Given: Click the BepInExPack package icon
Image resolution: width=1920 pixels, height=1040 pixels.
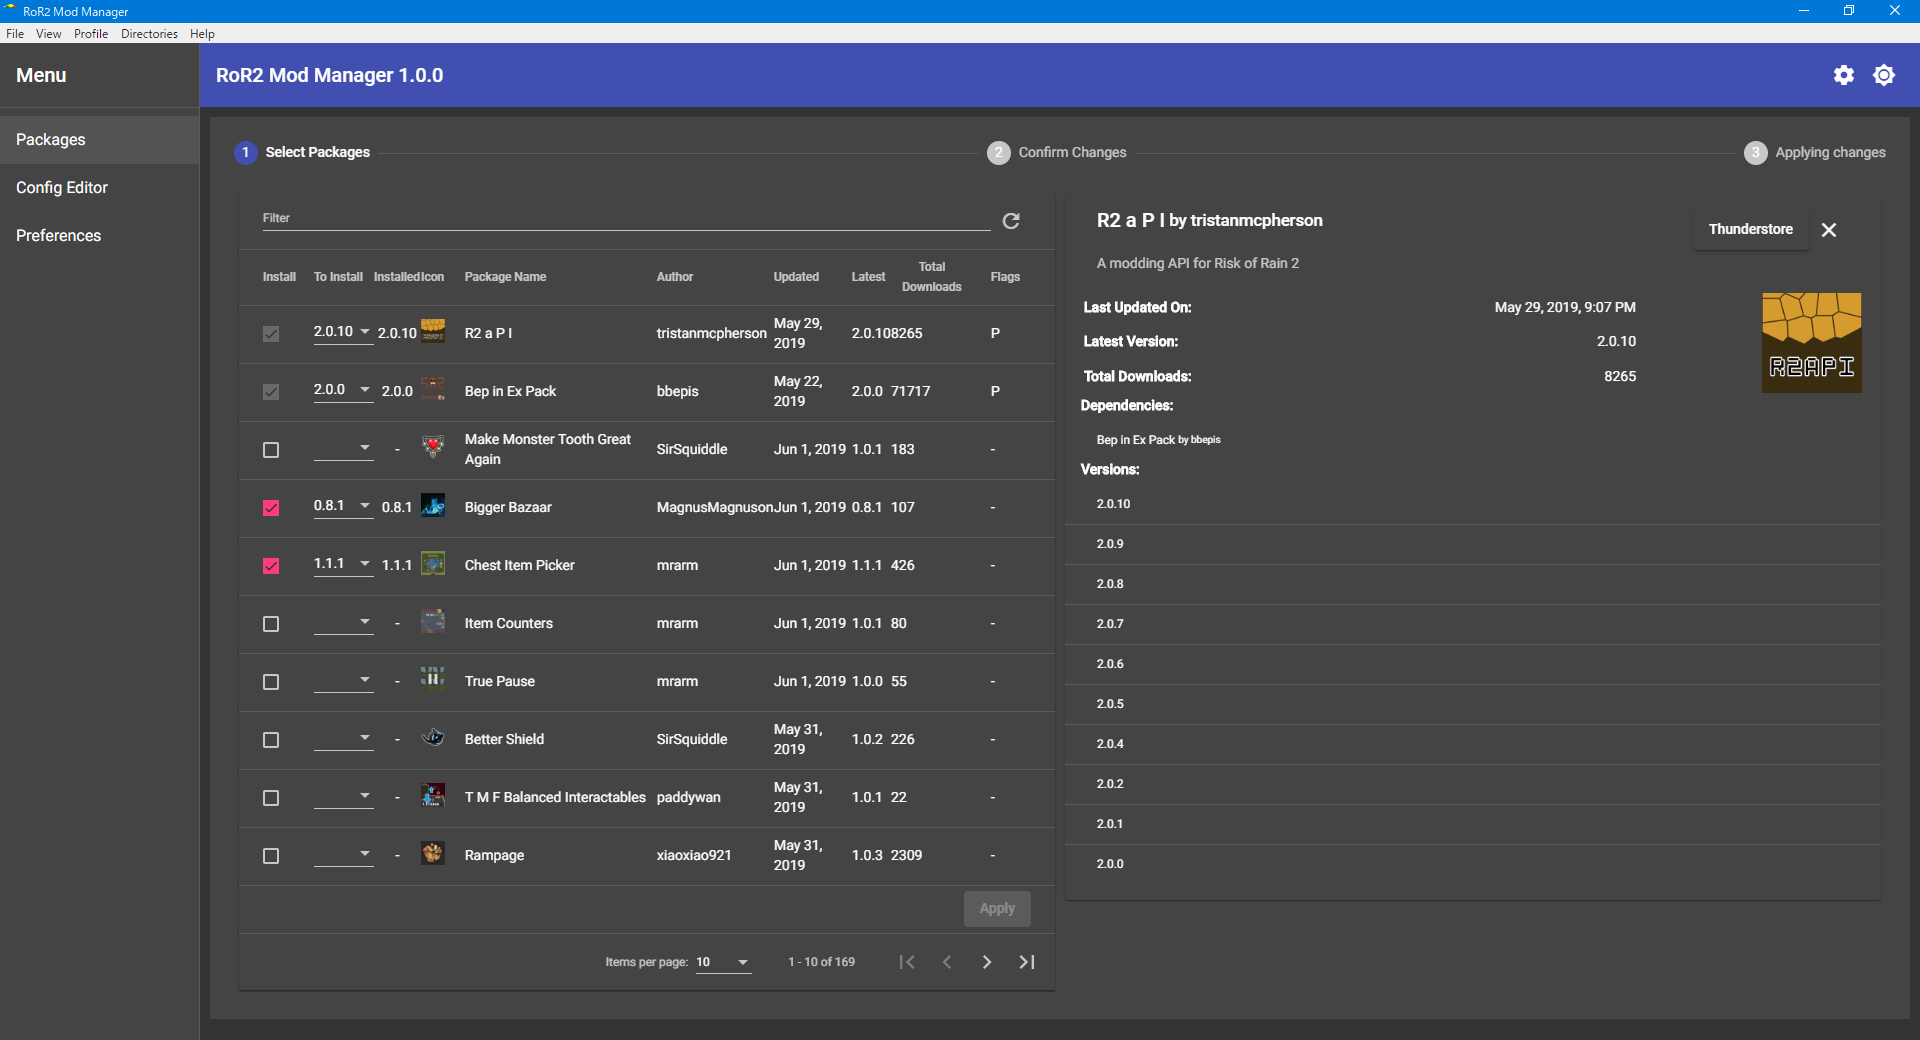Looking at the screenshot, I should click(x=433, y=389).
